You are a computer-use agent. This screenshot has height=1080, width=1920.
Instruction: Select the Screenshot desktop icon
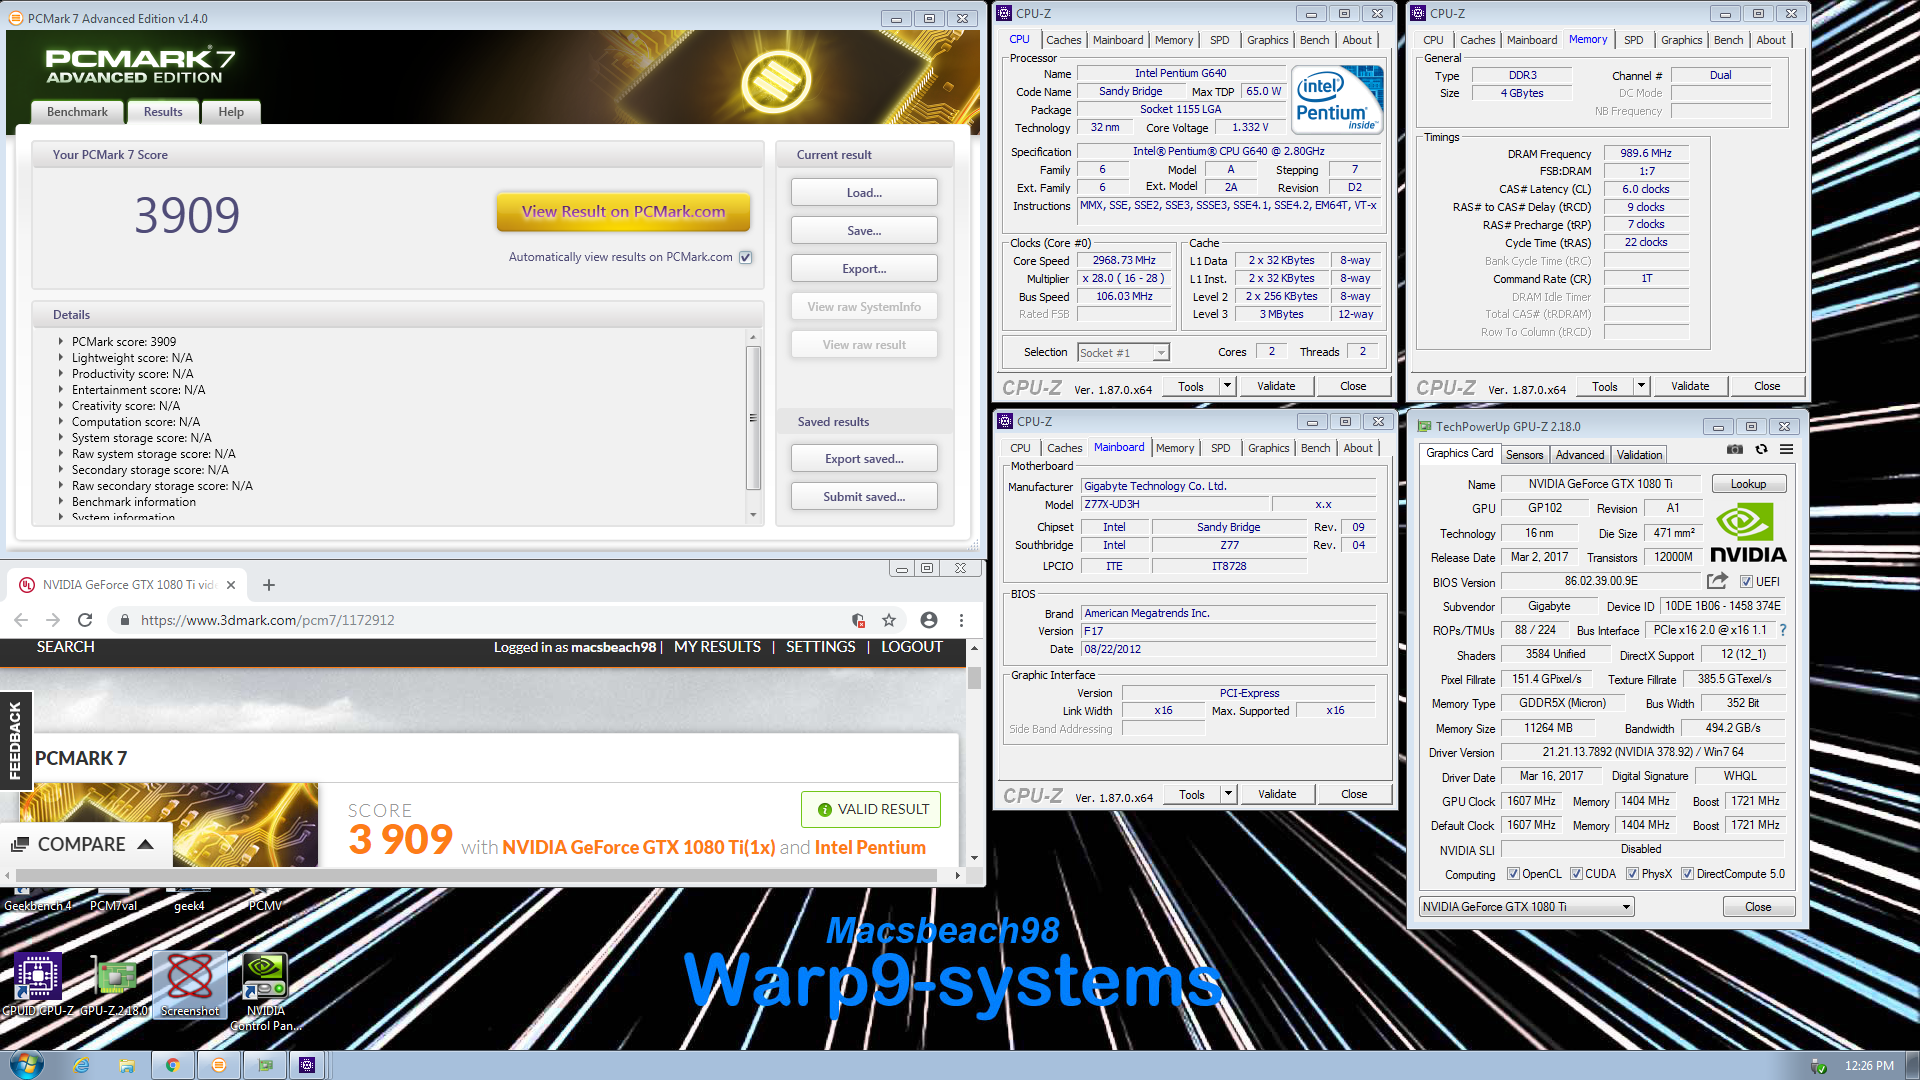[x=190, y=985]
